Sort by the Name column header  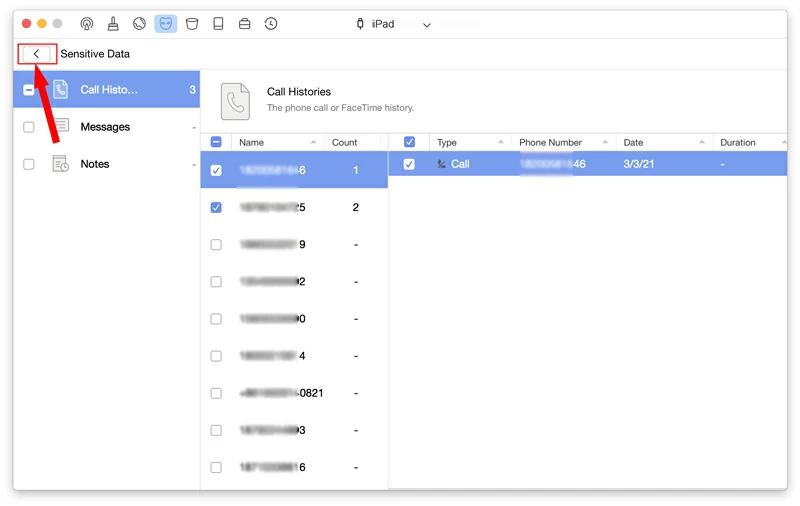pos(270,143)
